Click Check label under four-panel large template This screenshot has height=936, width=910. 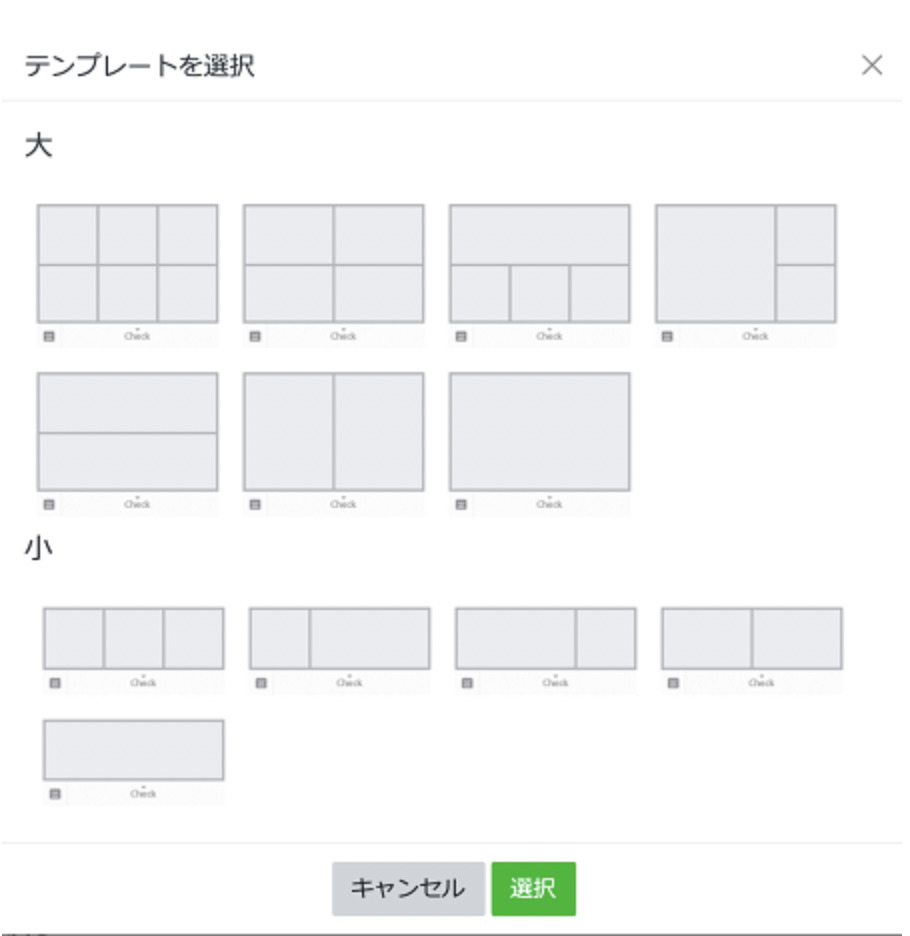pyautogui.click(x=343, y=336)
